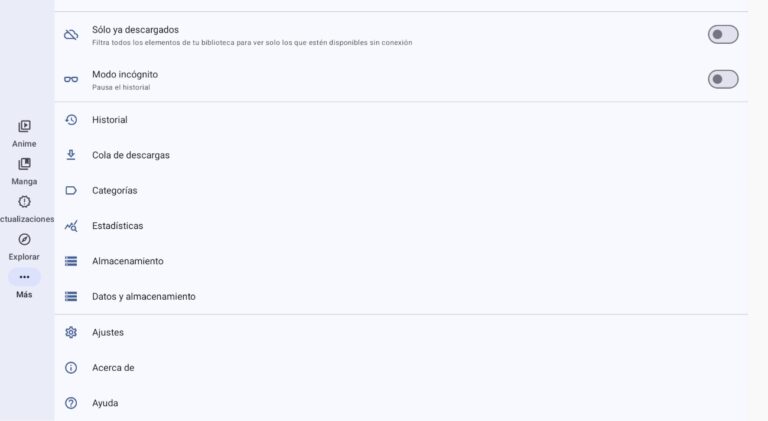
Task: Click the Modo incógnito glasses icon
Action: [x=71, y=79]
